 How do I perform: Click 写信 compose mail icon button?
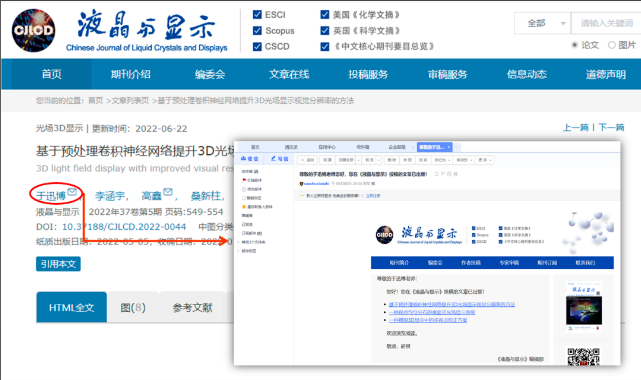pyautogui.click(x=280, y=159)
